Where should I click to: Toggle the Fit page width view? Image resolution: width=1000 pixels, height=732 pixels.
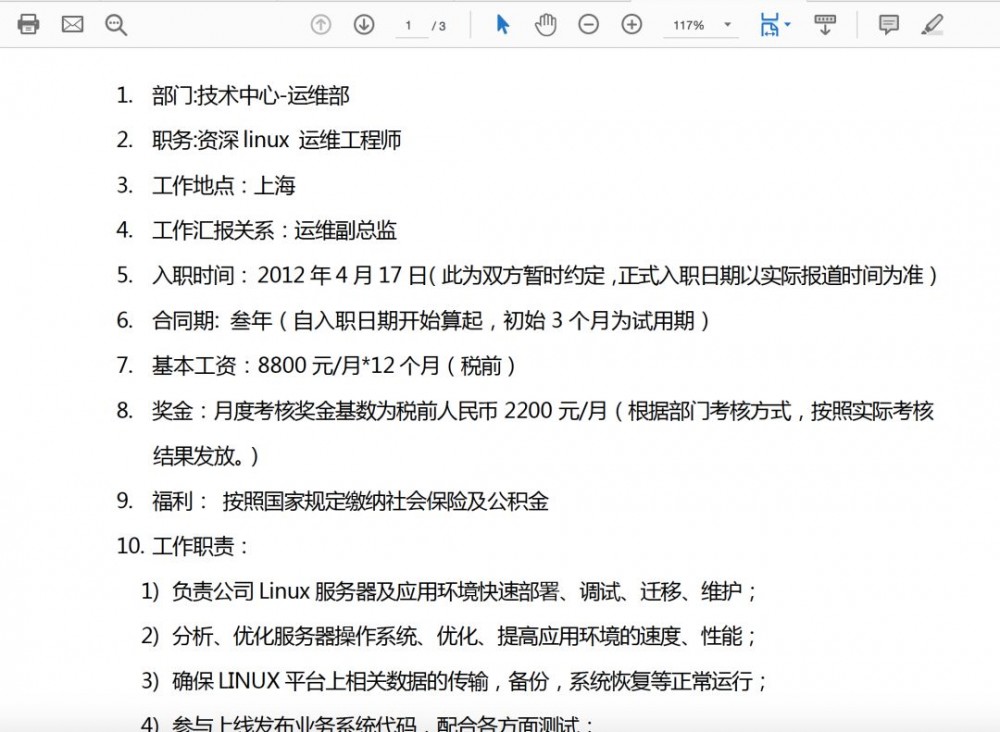tap(768, 25)
